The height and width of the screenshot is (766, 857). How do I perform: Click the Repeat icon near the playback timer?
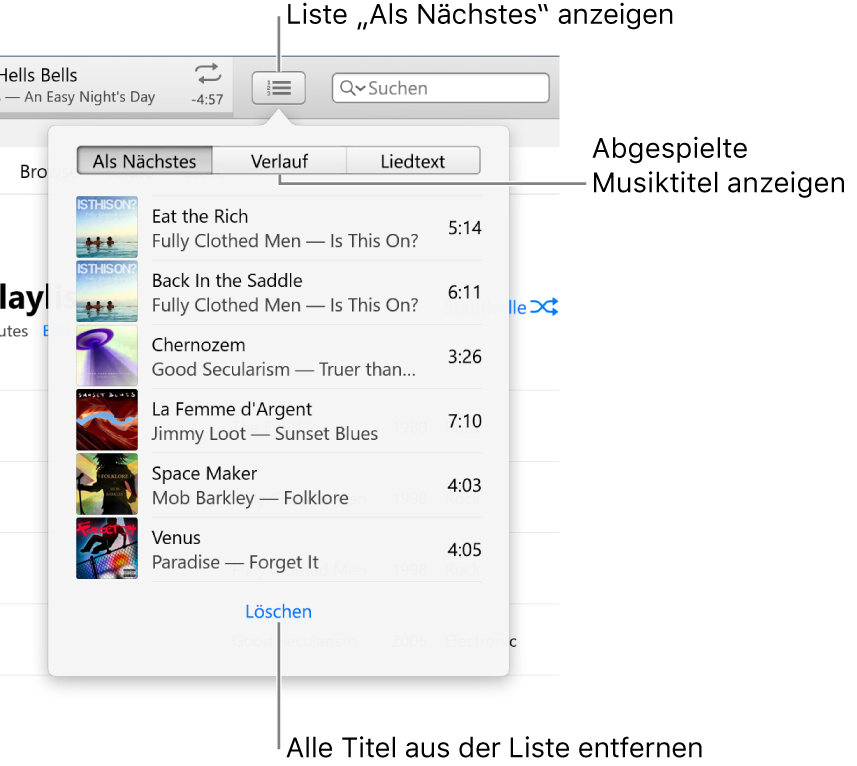(207, 73)
